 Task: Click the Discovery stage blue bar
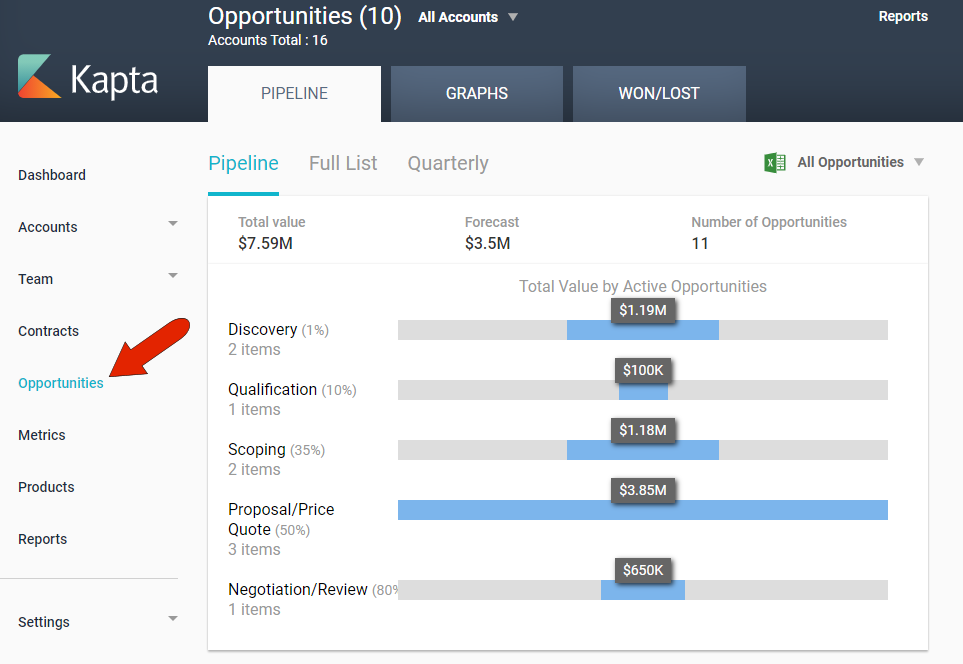coord(642,331)
